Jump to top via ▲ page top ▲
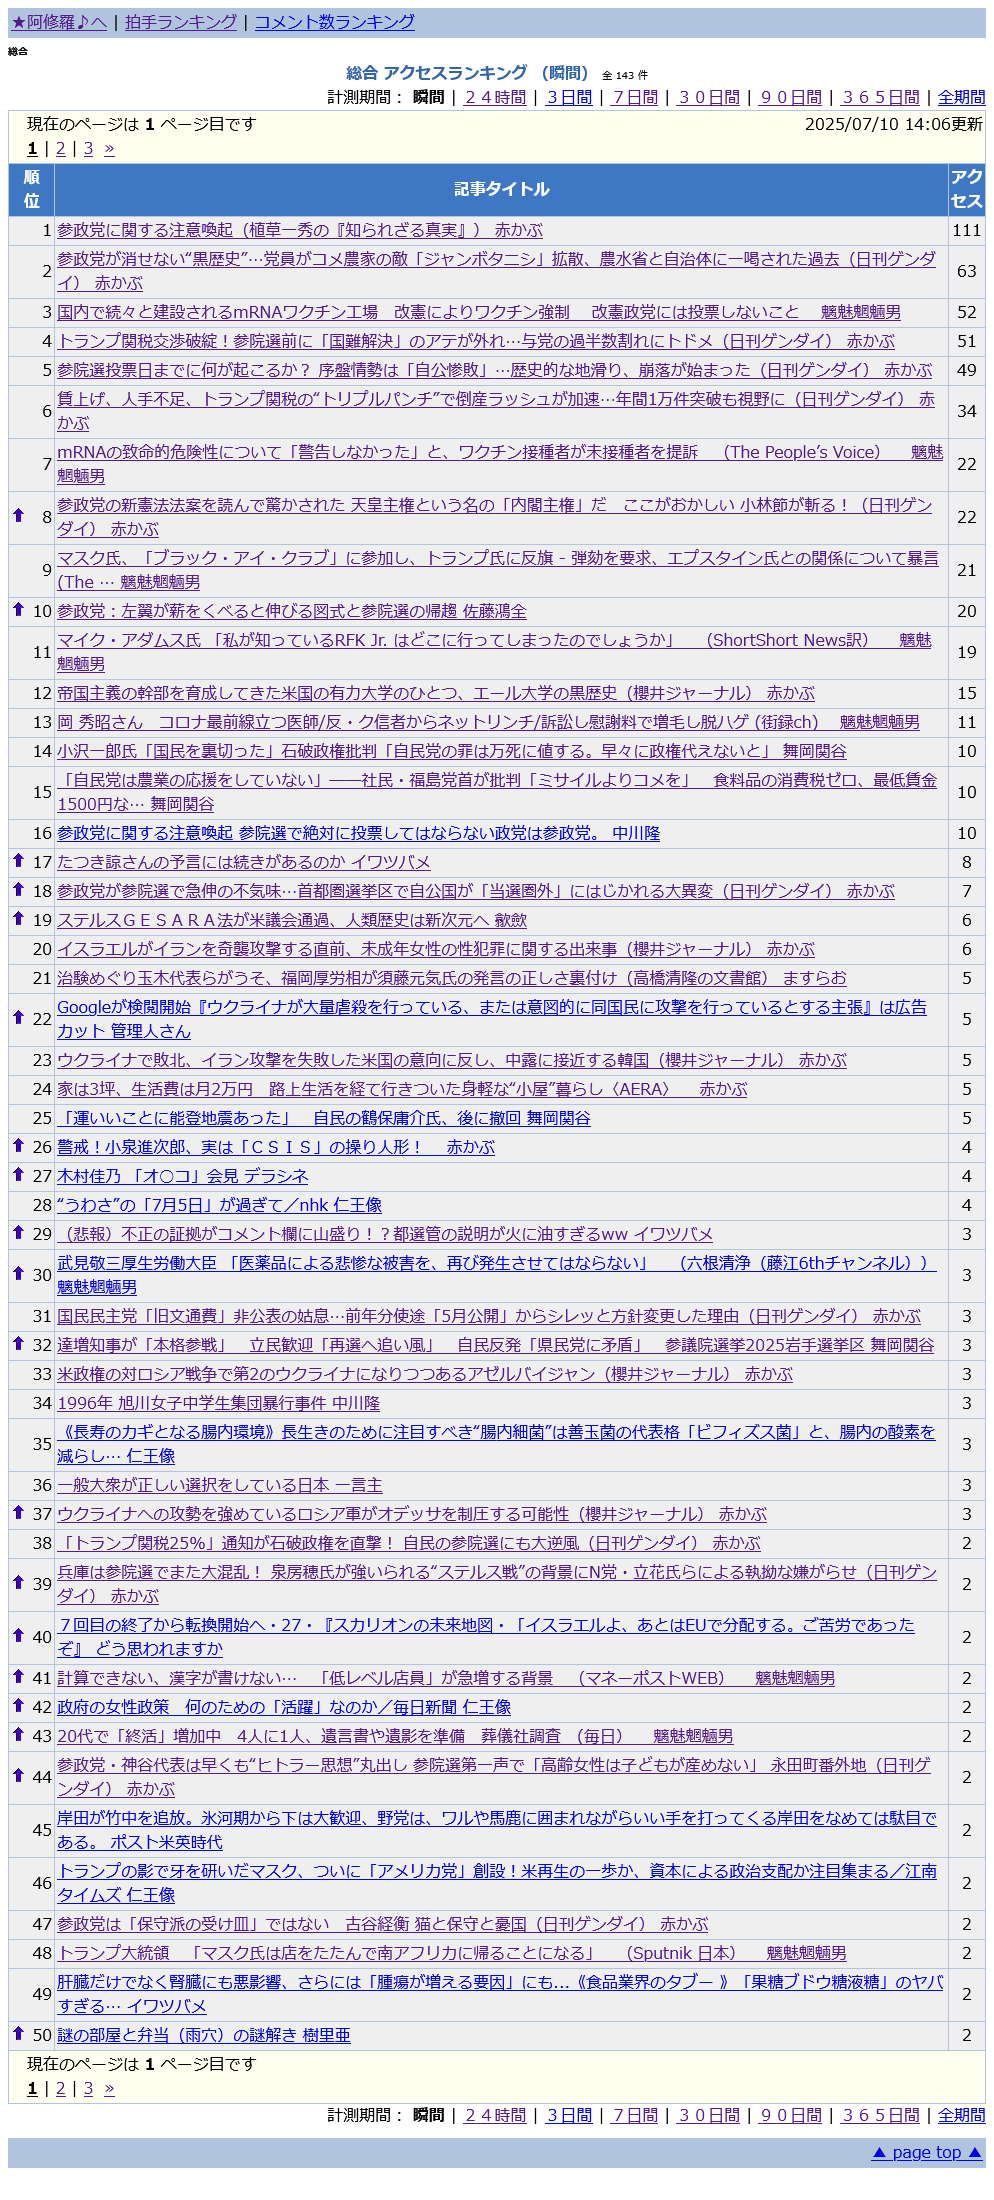Screen dimensions: 994x2200 pos(927,2153)
